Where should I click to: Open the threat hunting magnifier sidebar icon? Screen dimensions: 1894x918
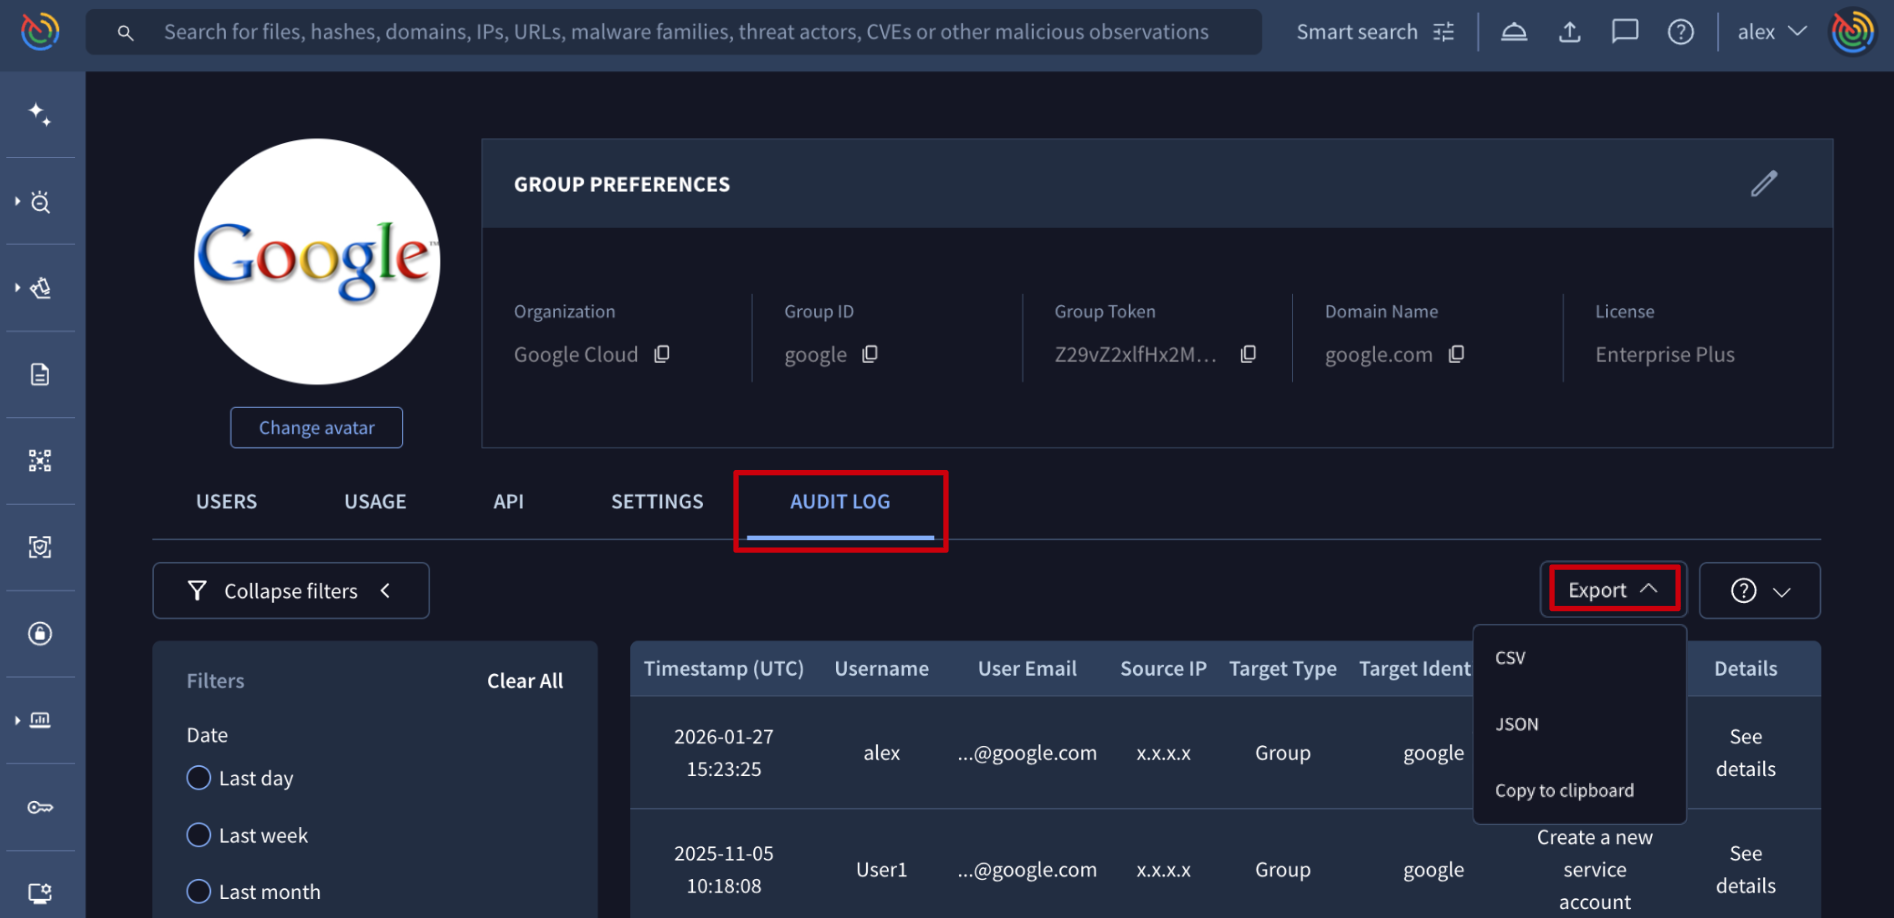tap(40, 202)
